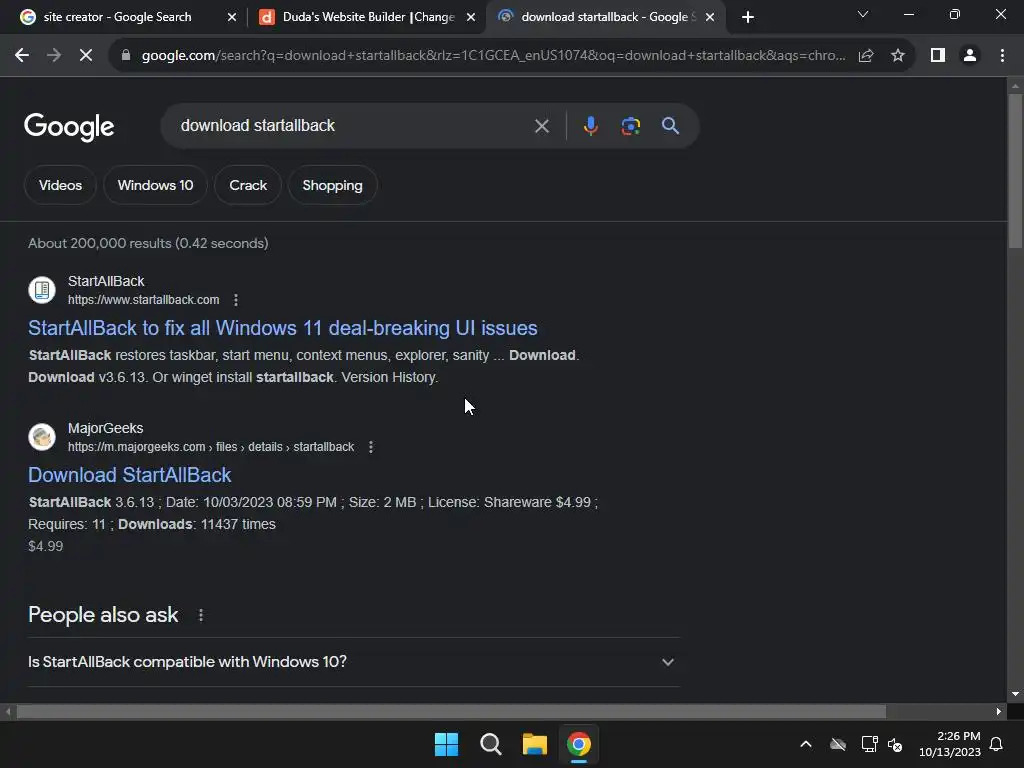1024x768 pixels.
Task: Start voice search with microphone
Action: pyautogui.click(x=590, y=126)
